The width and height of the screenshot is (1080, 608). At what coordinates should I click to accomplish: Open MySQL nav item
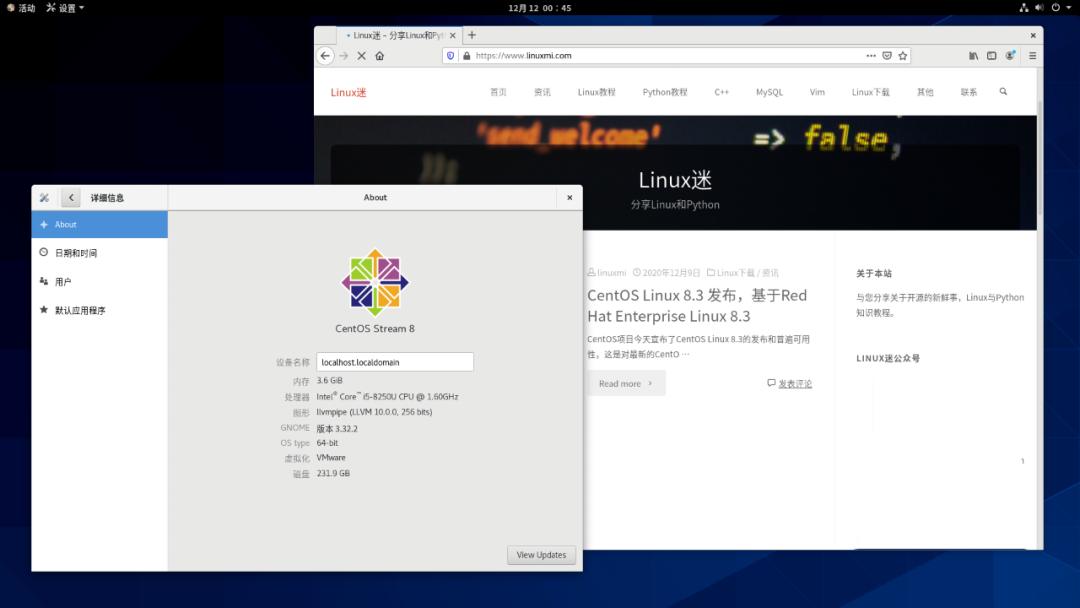769,92
